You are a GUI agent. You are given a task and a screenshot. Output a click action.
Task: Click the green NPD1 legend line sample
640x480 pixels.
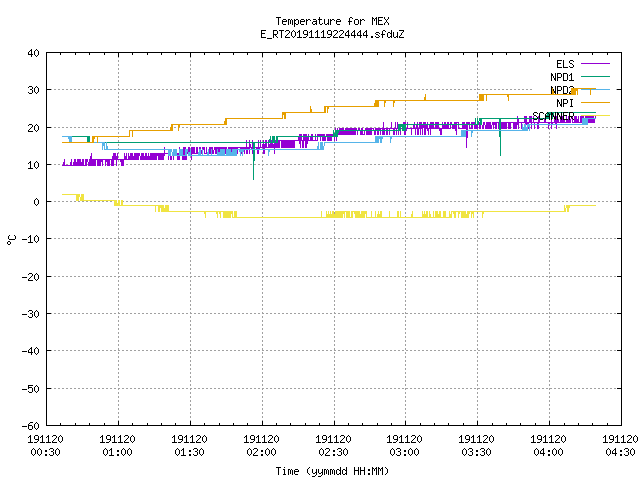595,76
